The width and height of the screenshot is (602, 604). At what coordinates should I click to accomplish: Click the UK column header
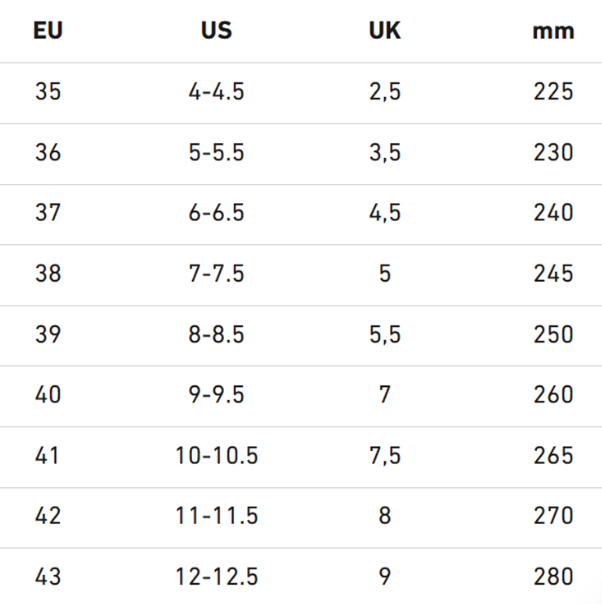[x=385, y=30]
